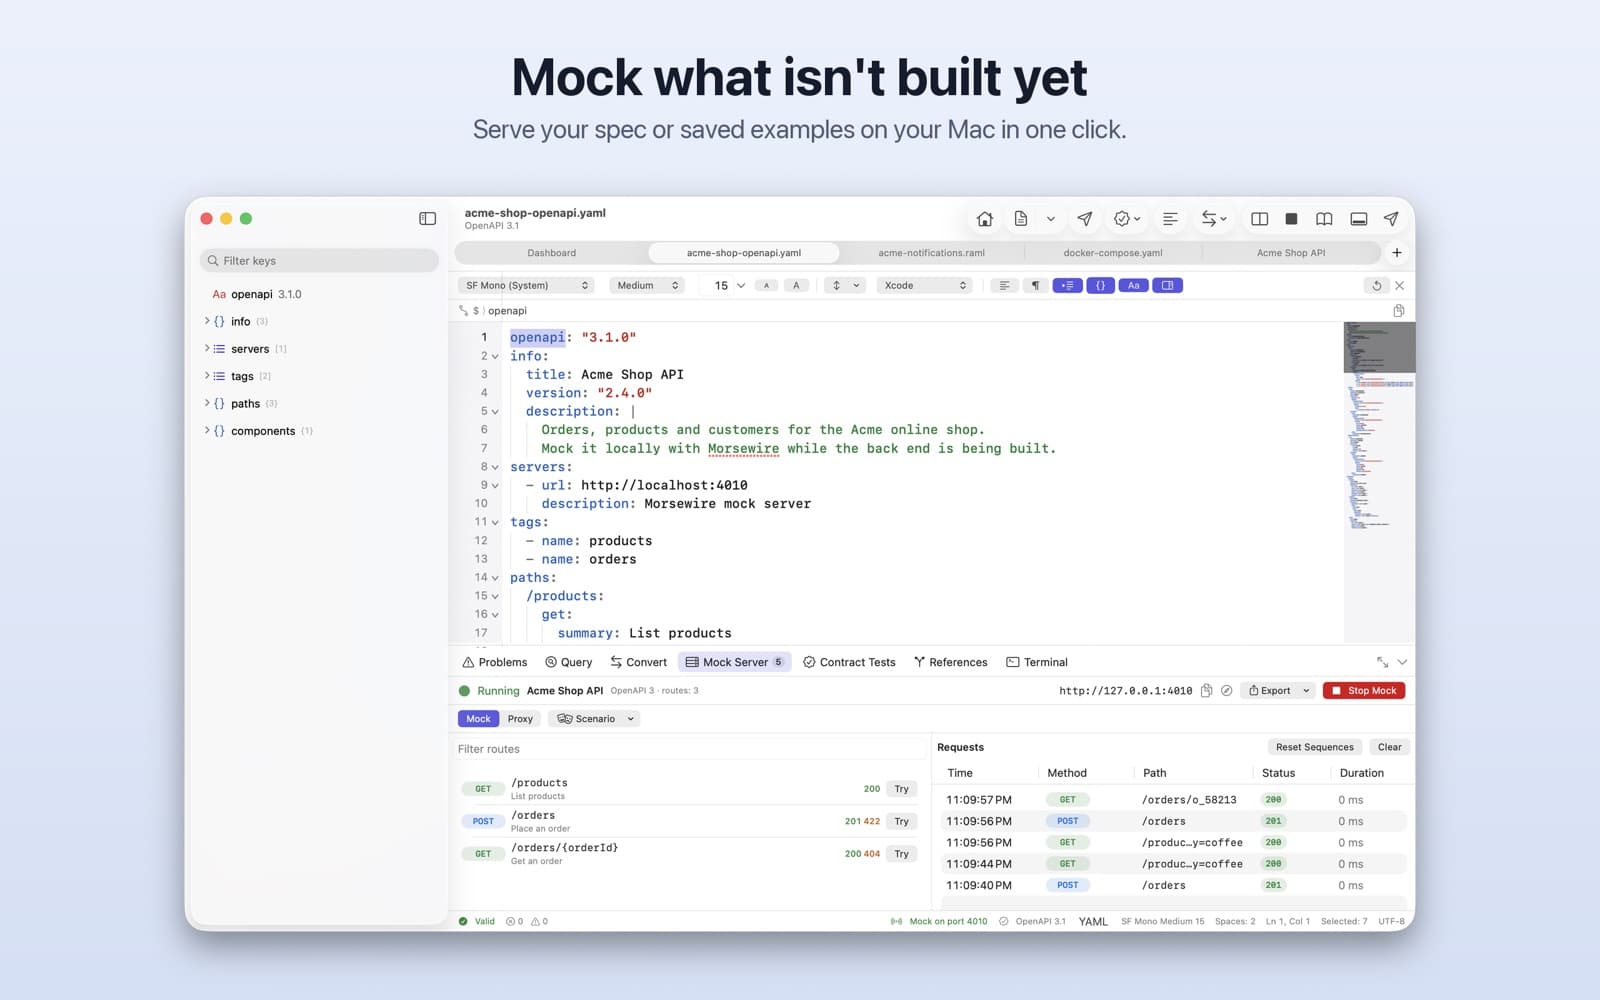
Task: Open the Xcode theme dropdown
Action: (925, 286)
